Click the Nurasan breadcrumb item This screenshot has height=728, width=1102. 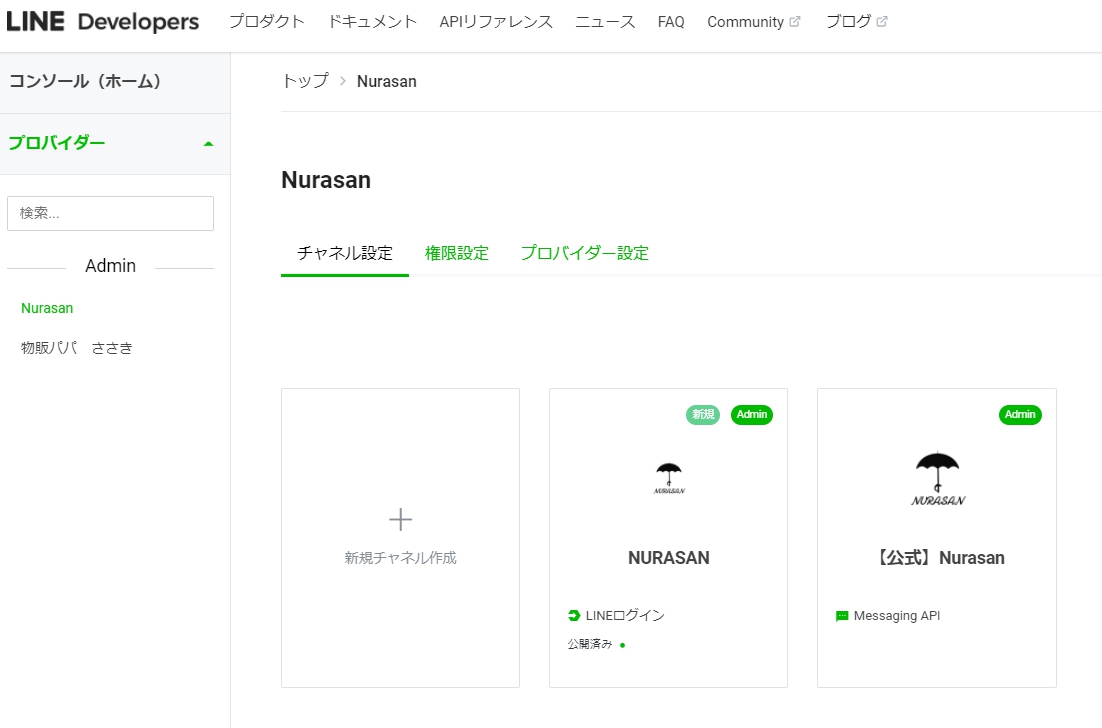point(387,82)
